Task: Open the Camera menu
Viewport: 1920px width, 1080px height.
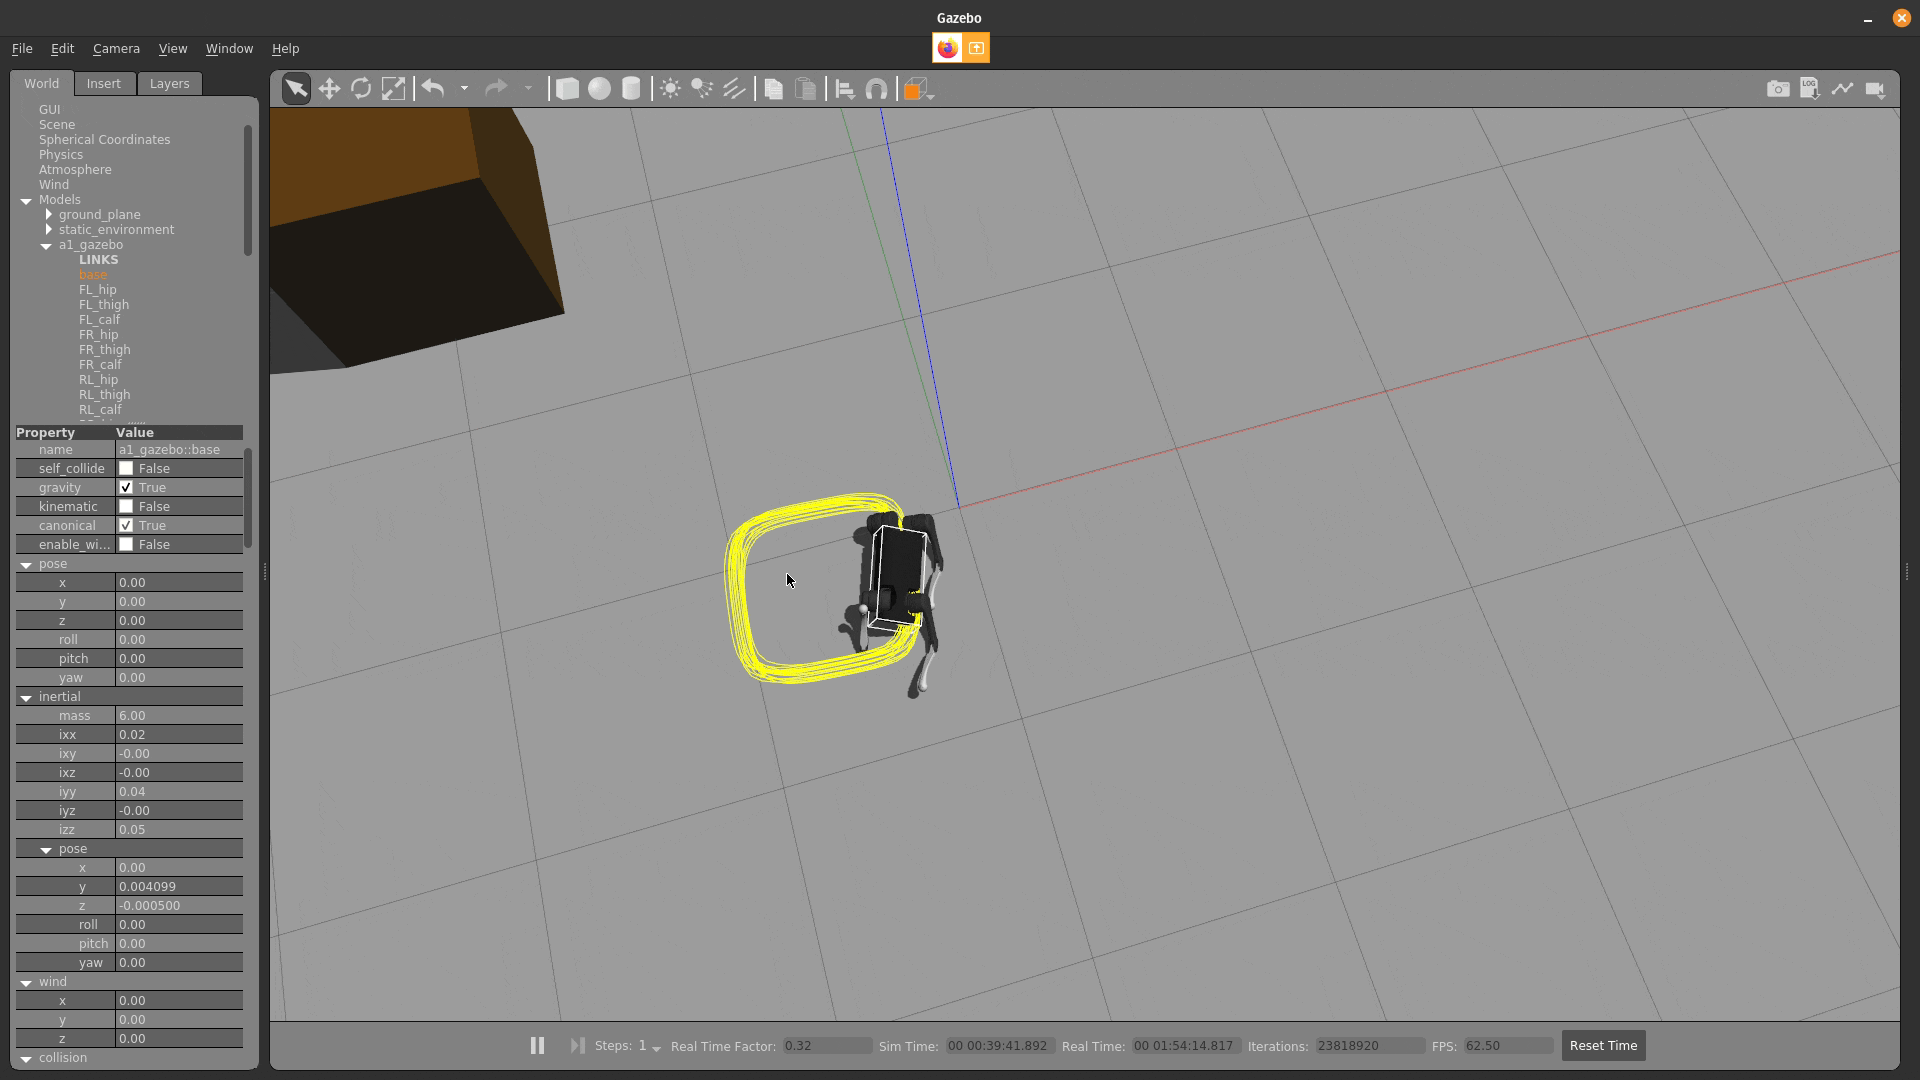Action: click(116, 48)
